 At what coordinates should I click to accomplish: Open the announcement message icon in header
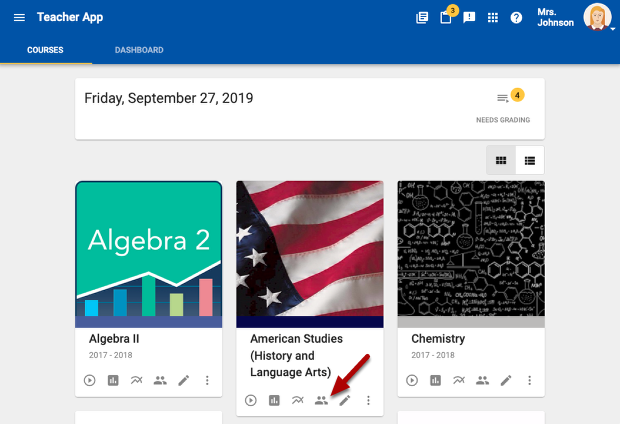tap(469, 18)
